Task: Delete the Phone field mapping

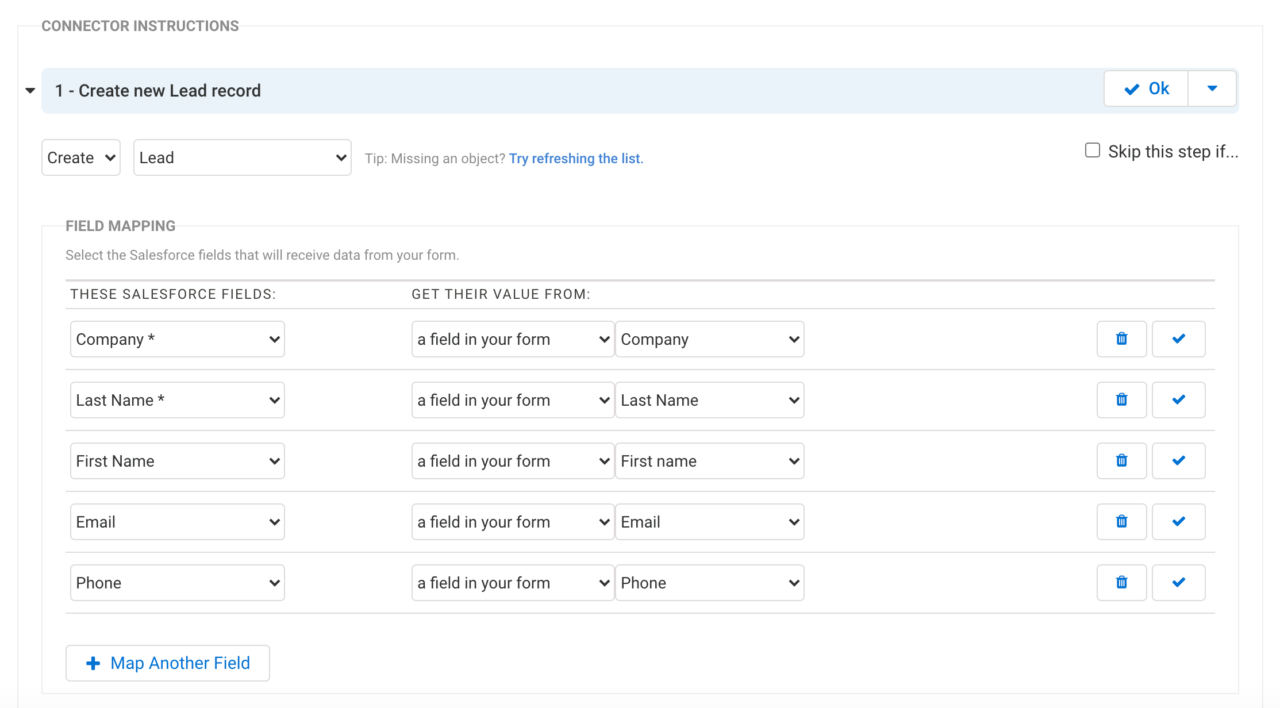Action: coord(1121,582)
